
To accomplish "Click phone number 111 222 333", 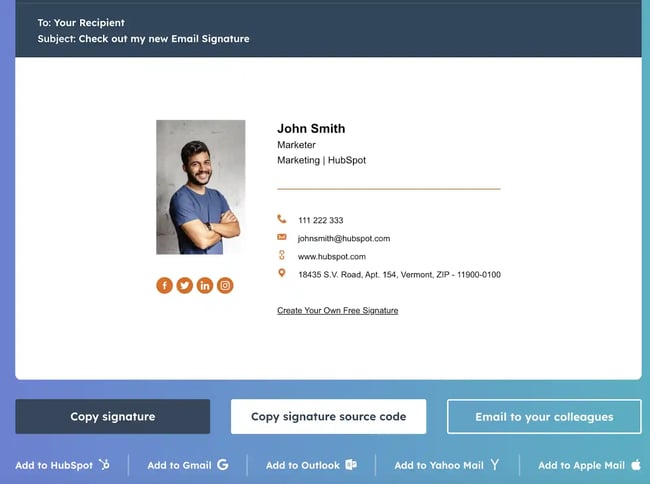I will point(321,220).
